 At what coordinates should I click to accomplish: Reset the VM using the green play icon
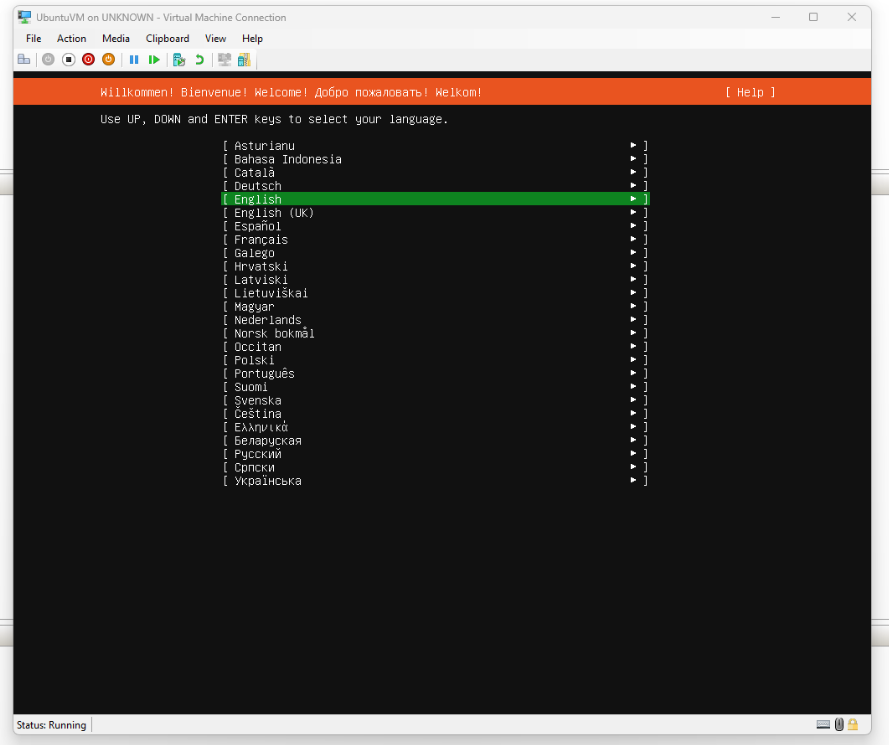click(154, 60)
